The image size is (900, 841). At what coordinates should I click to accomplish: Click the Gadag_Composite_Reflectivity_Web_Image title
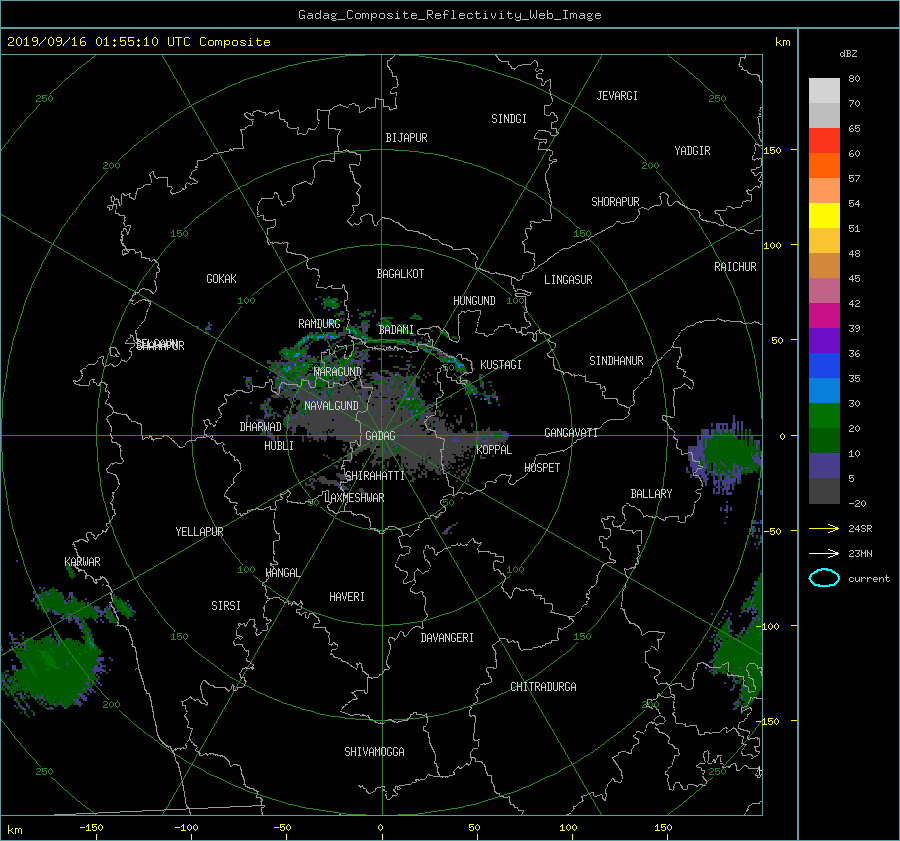[449, 15]
